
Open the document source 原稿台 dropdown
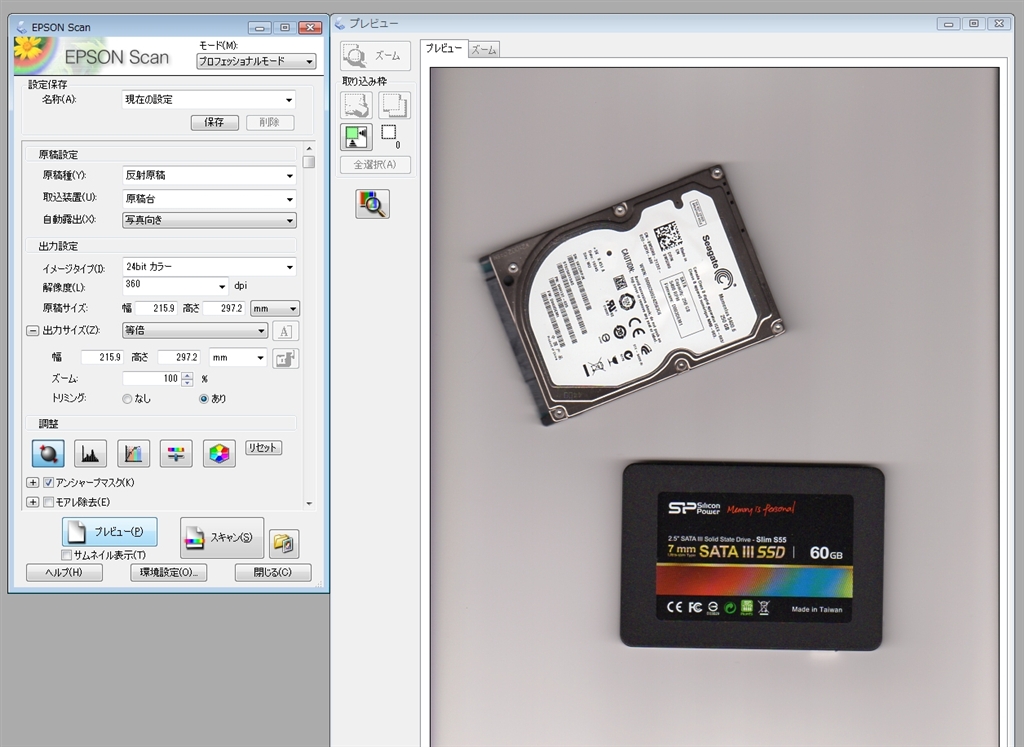click(x=209, y=199)
